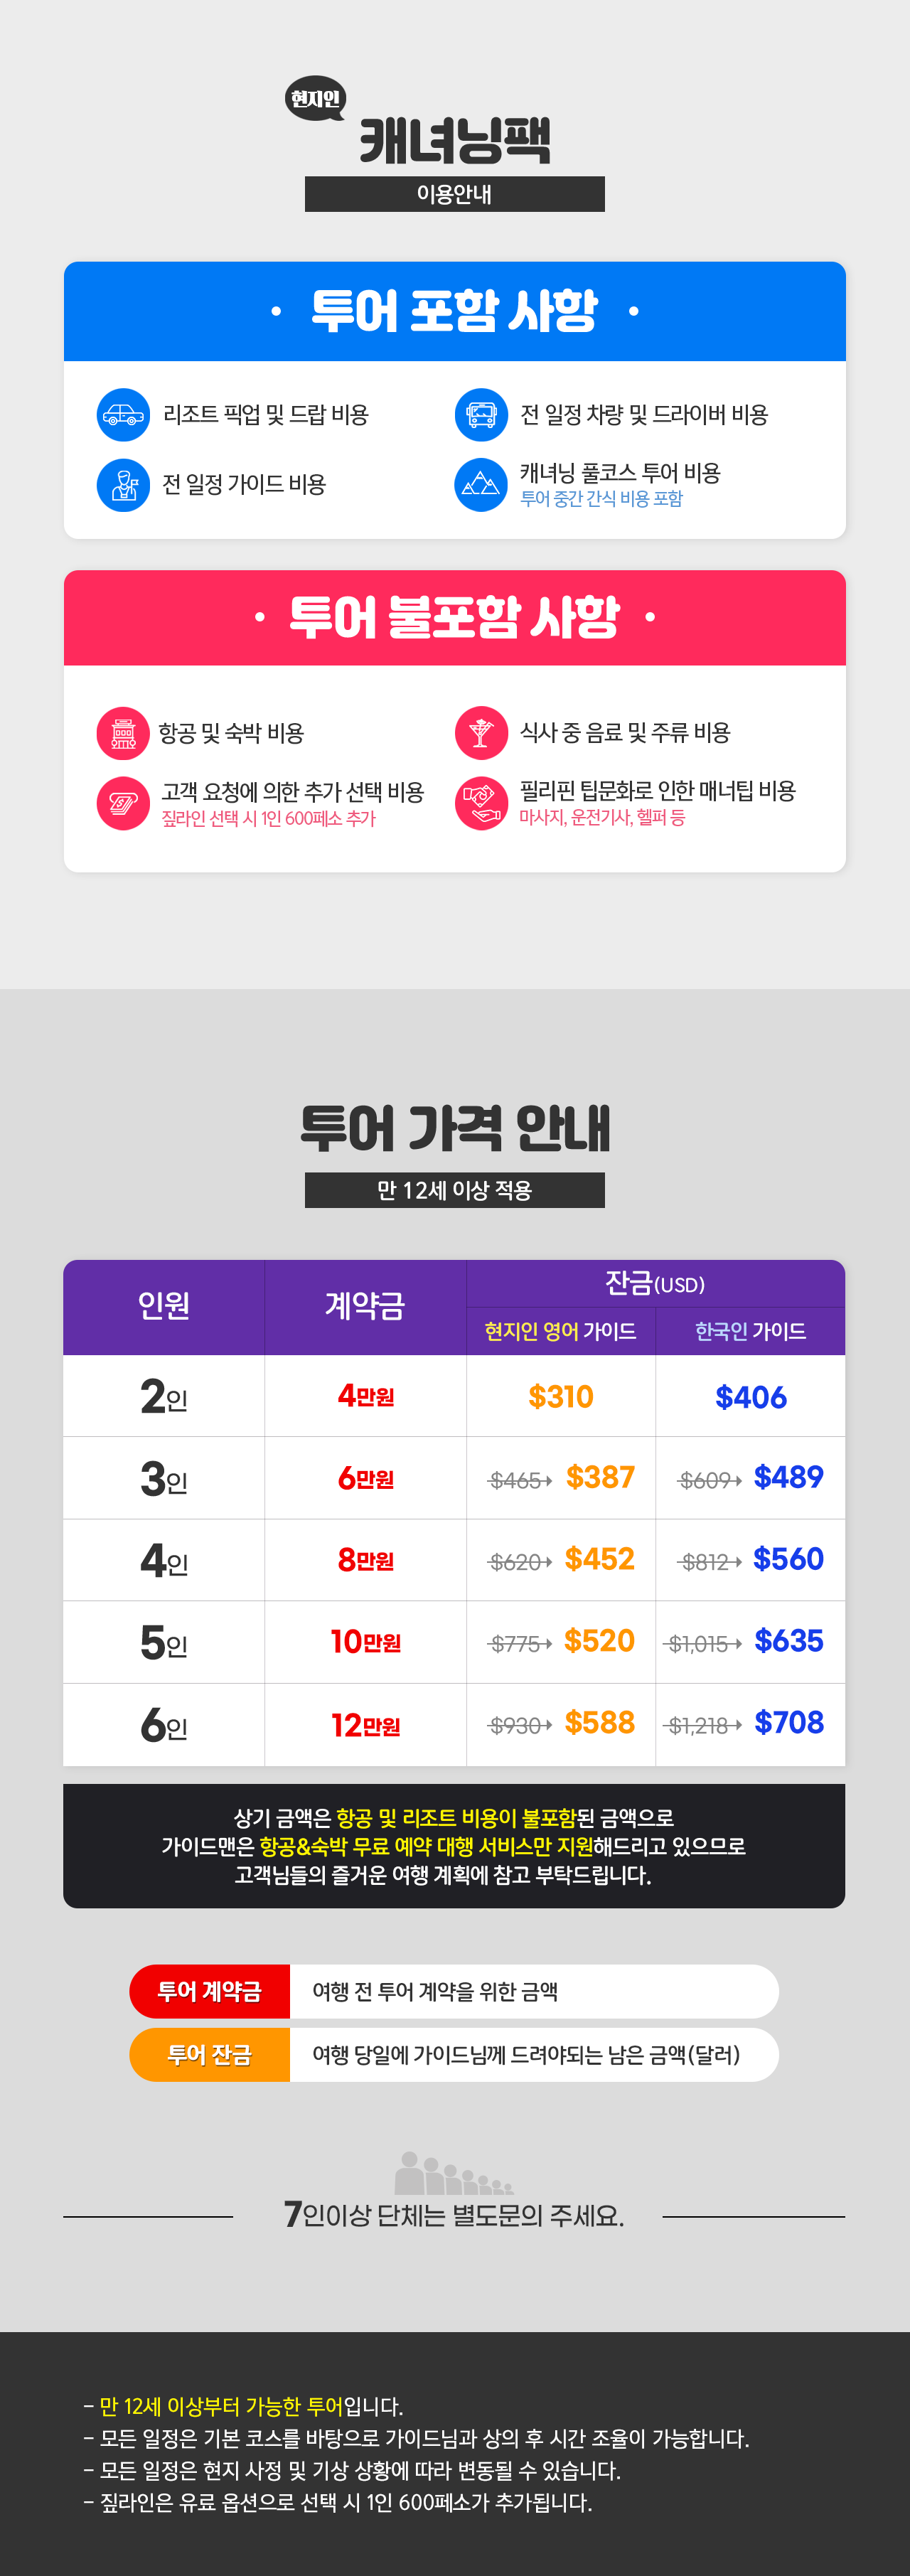Click the red 투어 계약금 label
Image resolution: width=910 pixels, height=2576 pixels.
[x=210, y=1991]
